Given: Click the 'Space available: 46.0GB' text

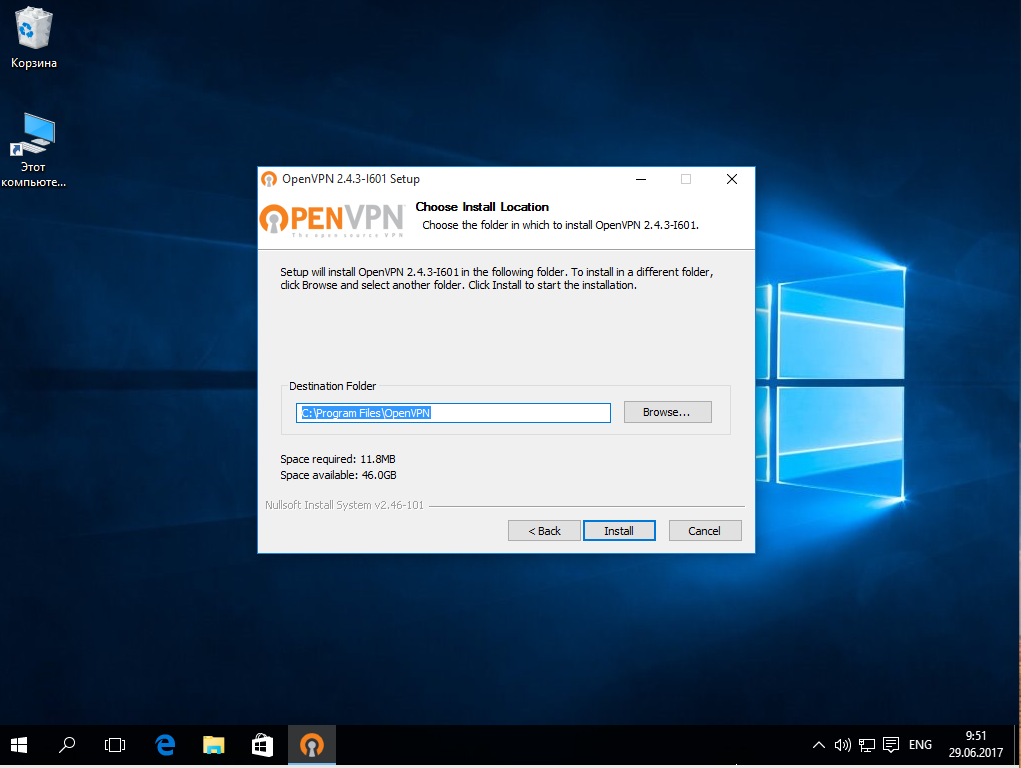Looking at the screenshot, I should 339,476.
